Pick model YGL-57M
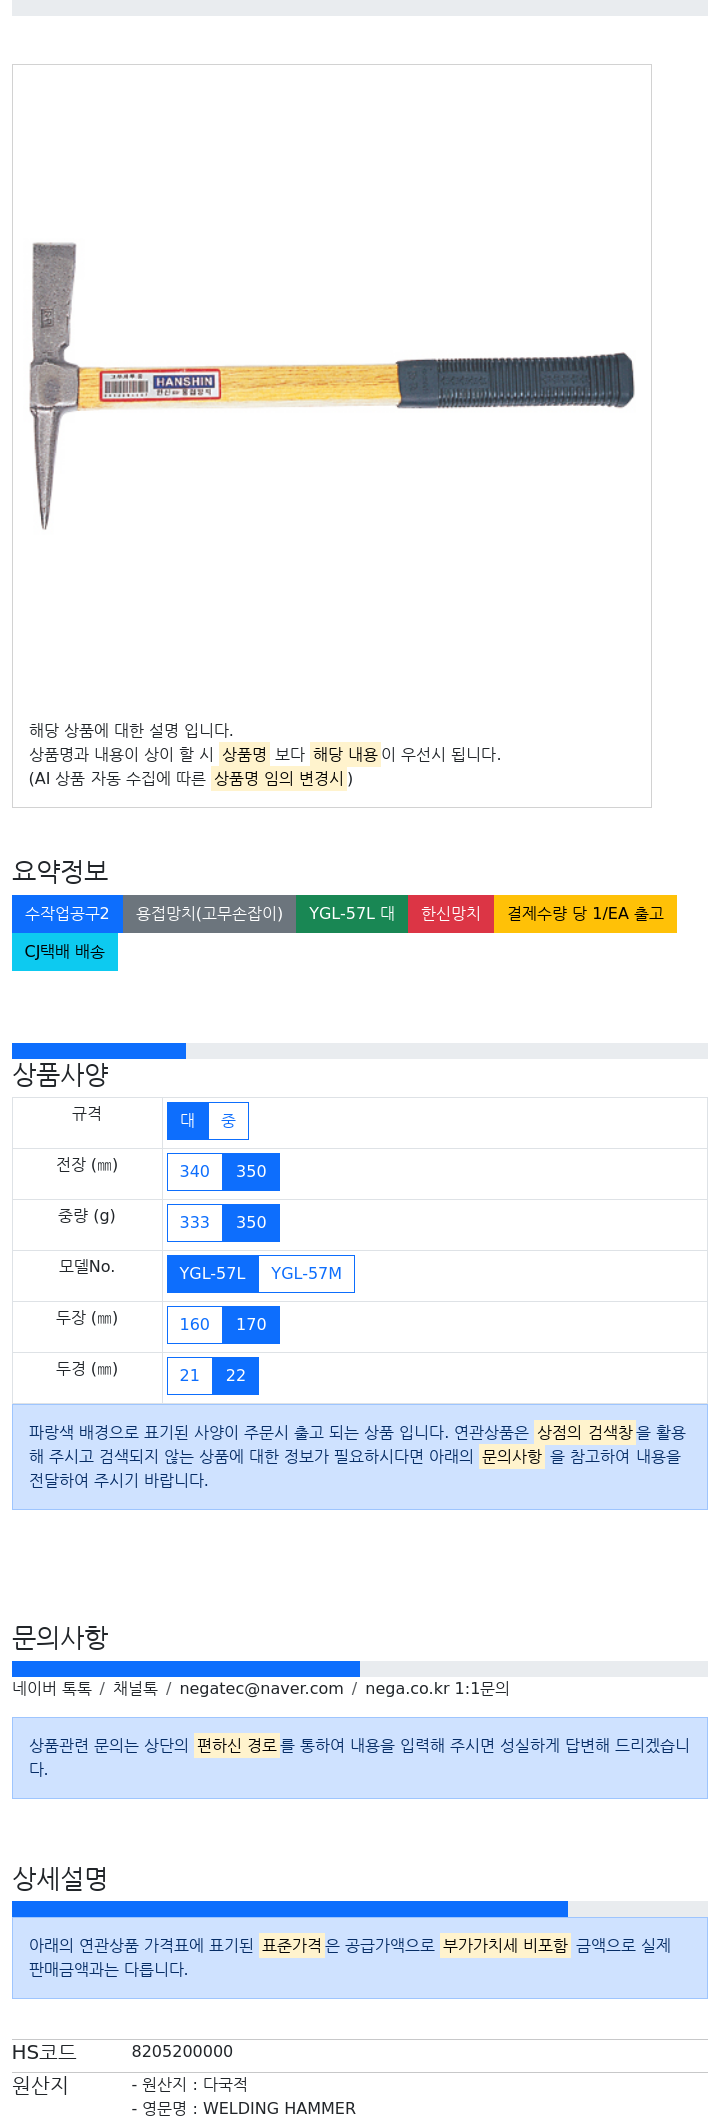The image size is (720, 2121). pos(306,1274)
